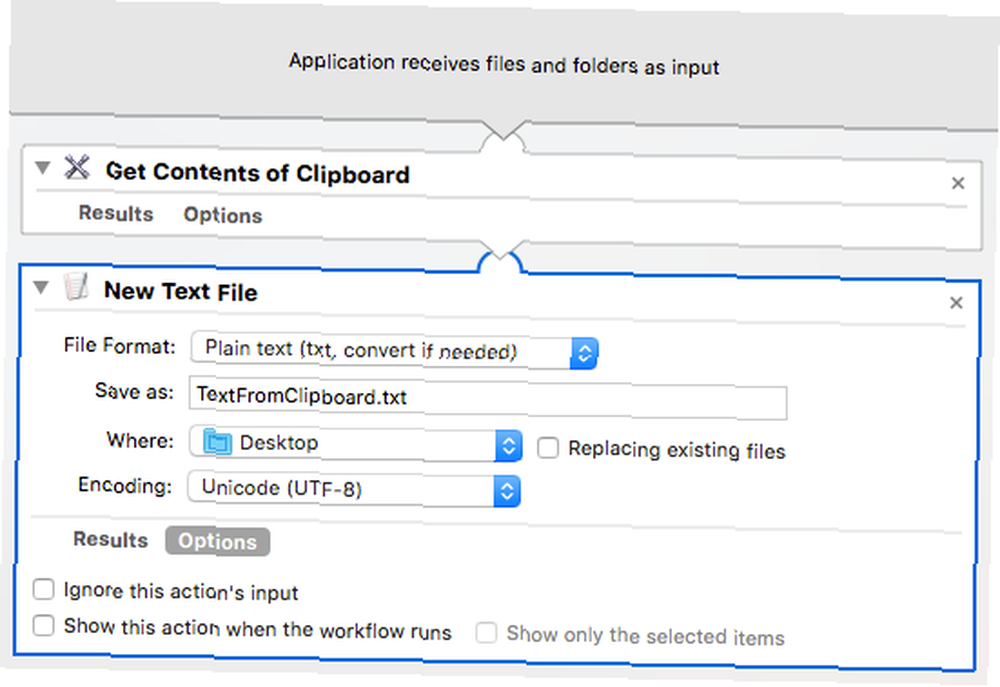Image resolution: width=1000 pixels, height=687 pixels.
Task: Open the Encoding Unicode (UTF-8) dropdown
Action: tap(354, 489)
